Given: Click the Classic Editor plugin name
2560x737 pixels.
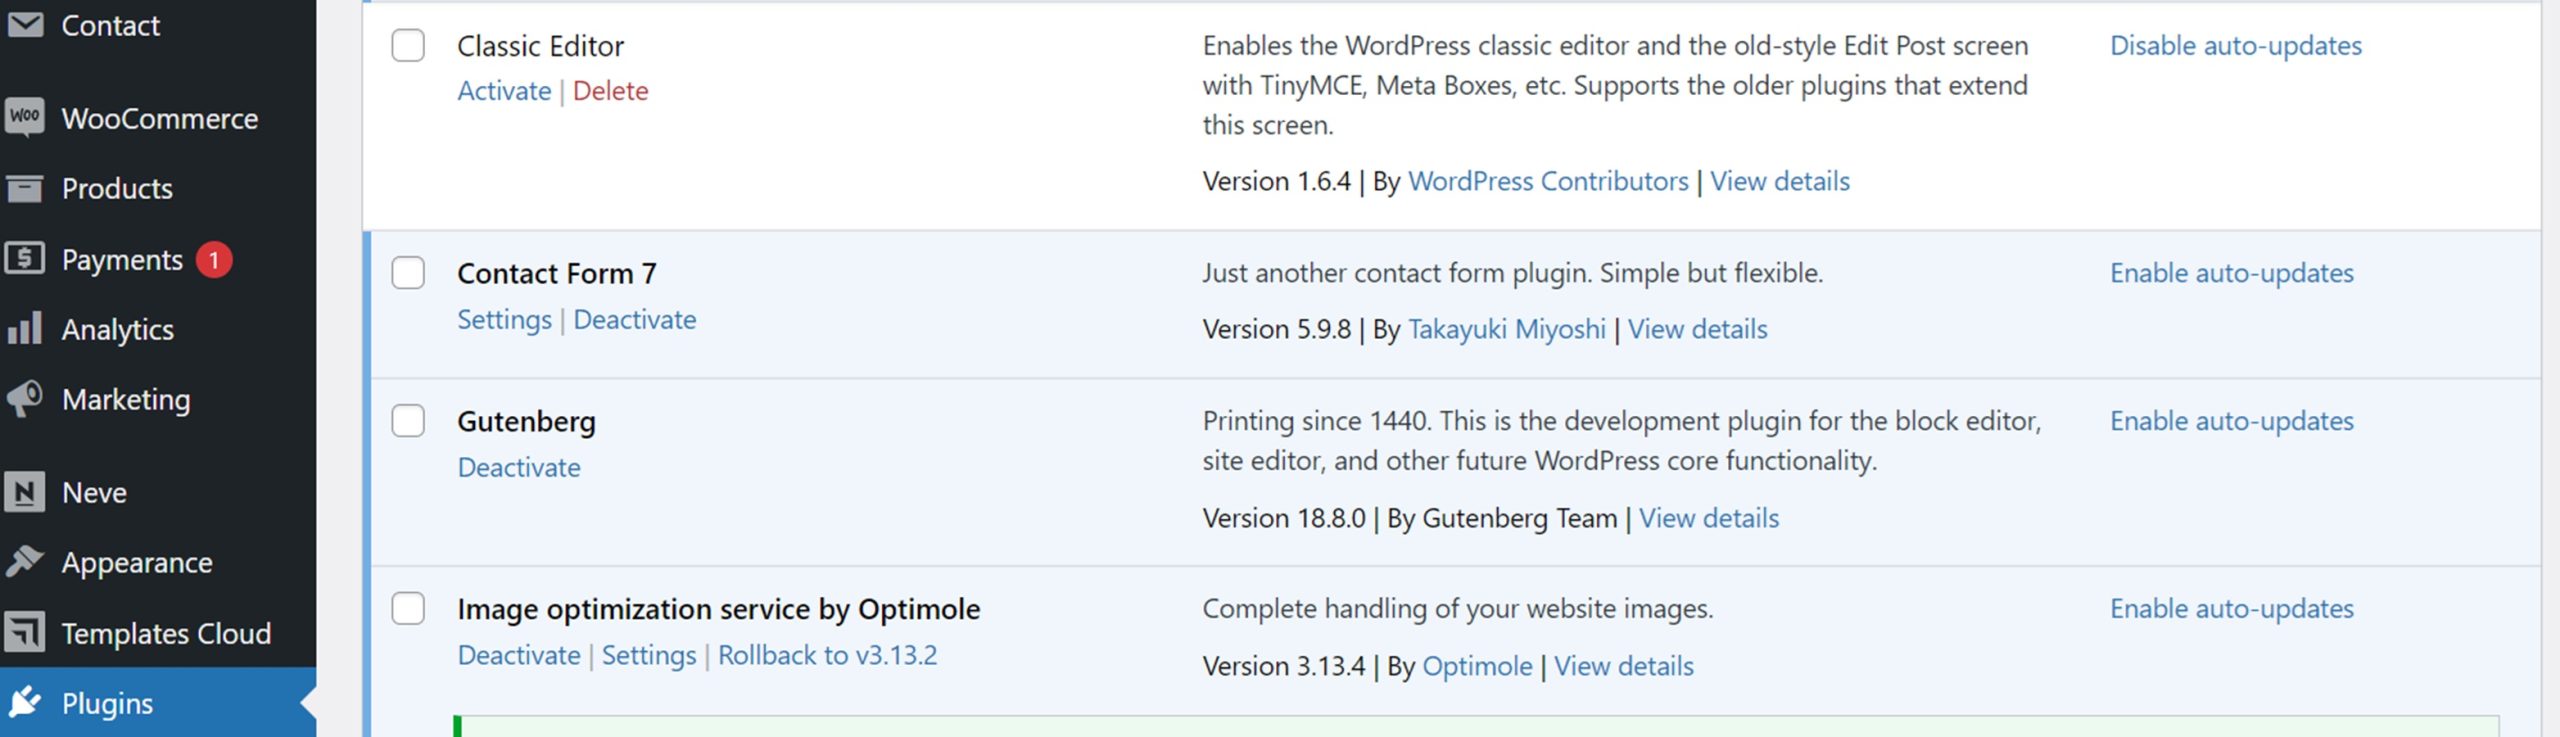Looking at the screenshot, I should [x=540, y=46].
